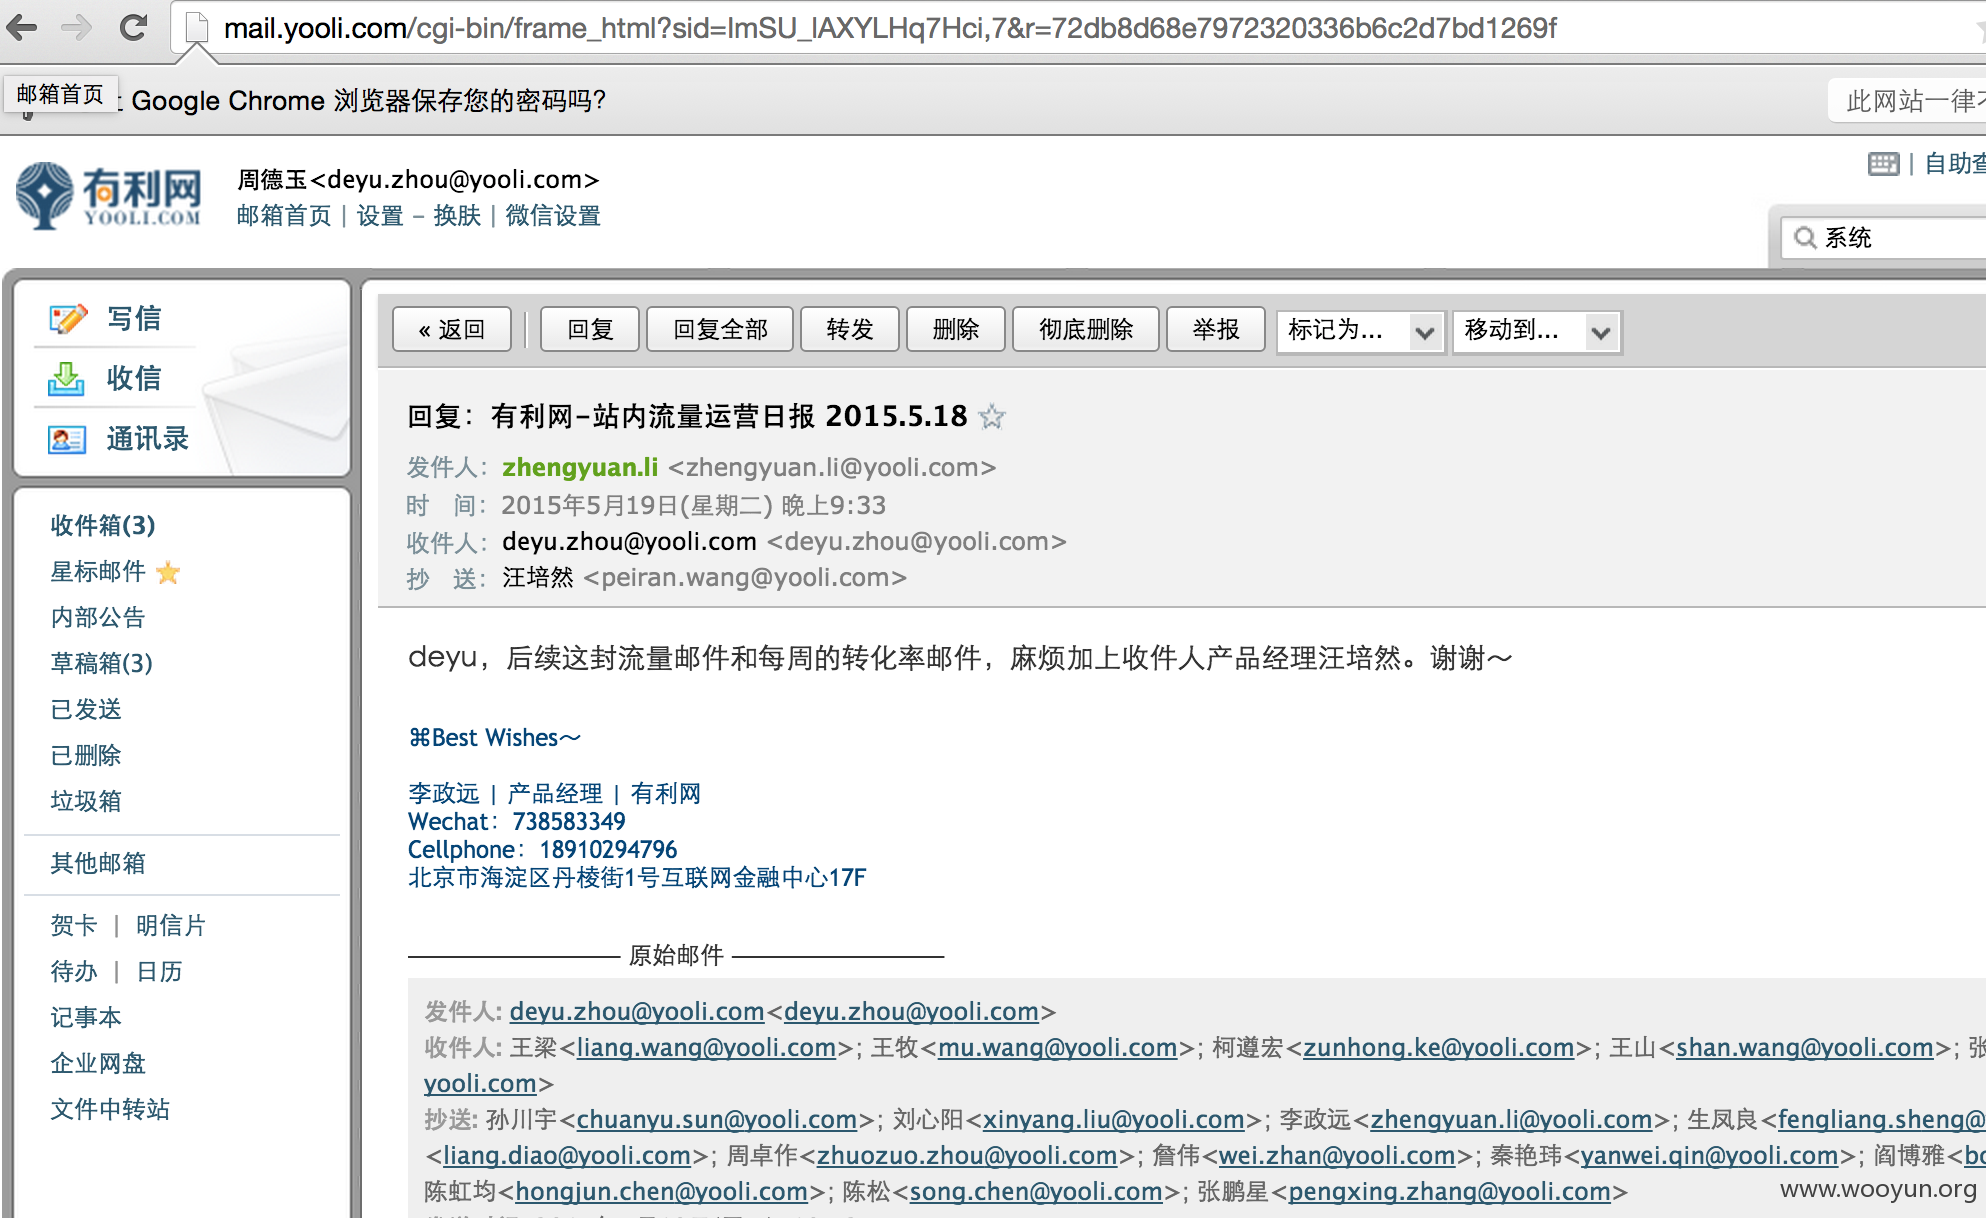Click the browser back arrow
This screenshot has width=1986, height=1218.
click(x=22, y=28)
